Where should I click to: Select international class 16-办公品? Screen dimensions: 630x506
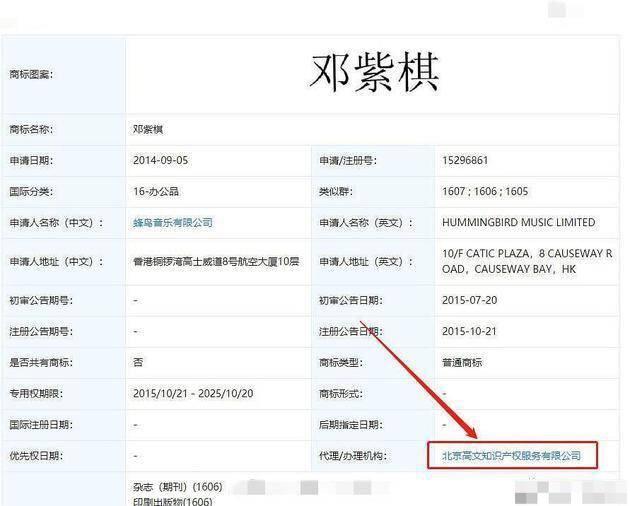tap(156, 191)
